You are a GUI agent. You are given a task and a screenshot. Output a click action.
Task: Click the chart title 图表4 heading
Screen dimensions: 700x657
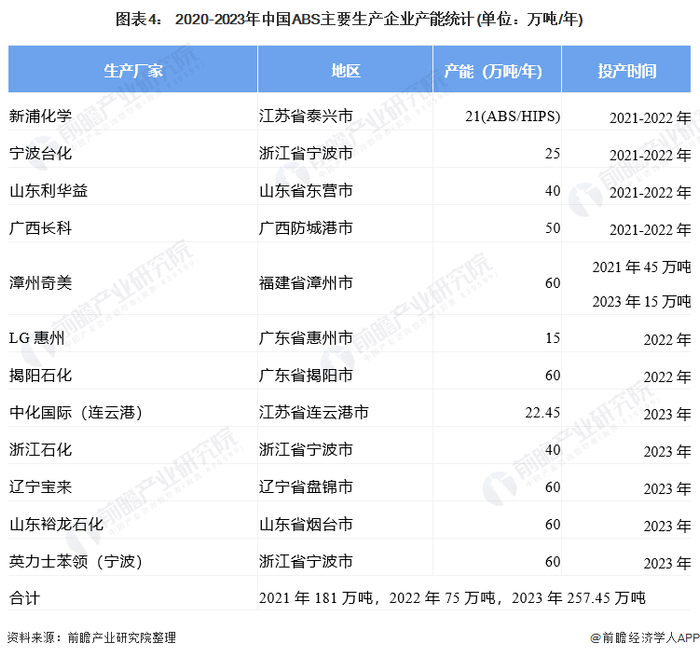[x=349, y=19]
